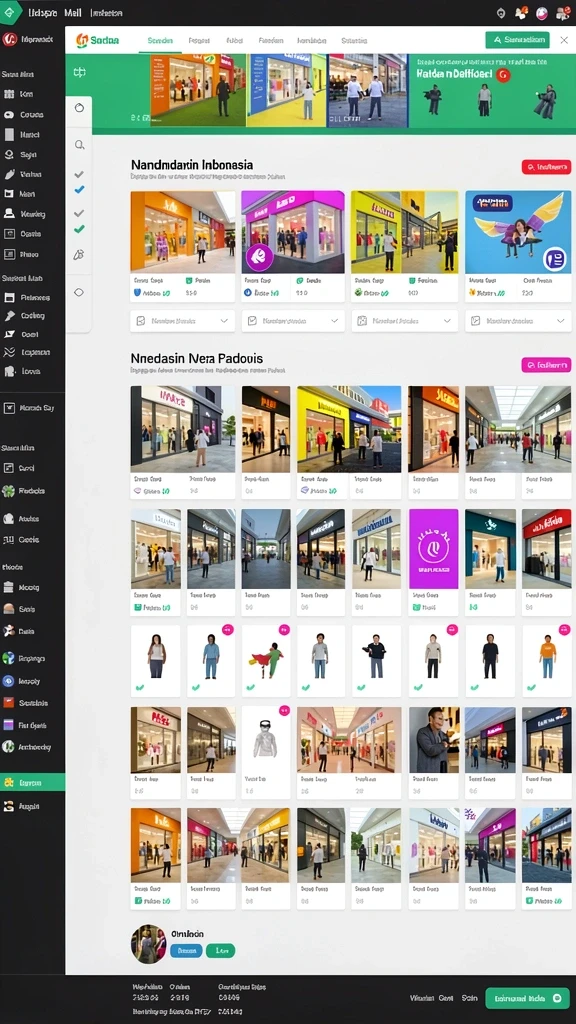
Task: Toggle the green checkmark in the floating panel
Action: (79, 229)
